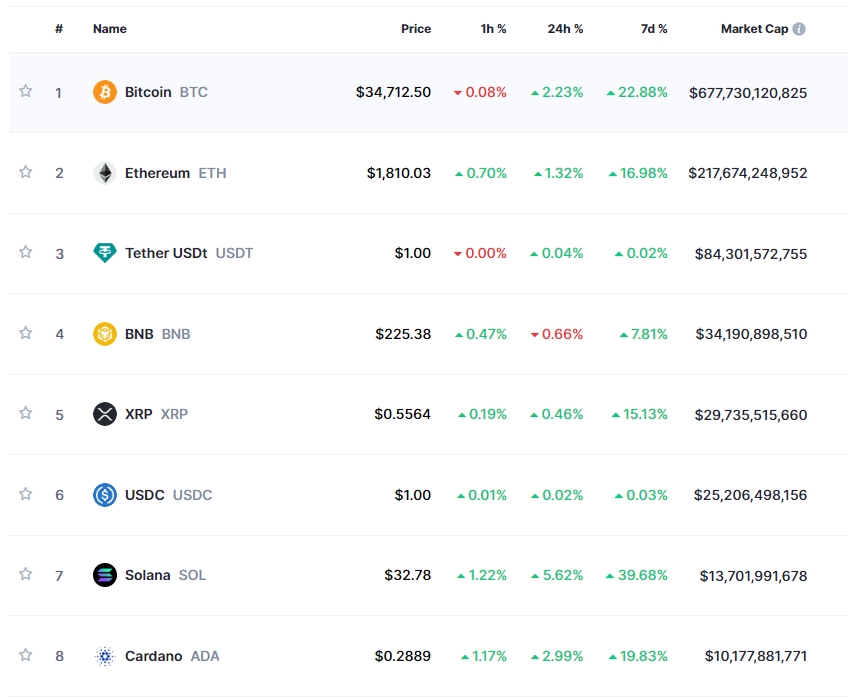Click the Ethereum diamond logo icon
This screenshot has width=848, height=699.
pos(105,173)
